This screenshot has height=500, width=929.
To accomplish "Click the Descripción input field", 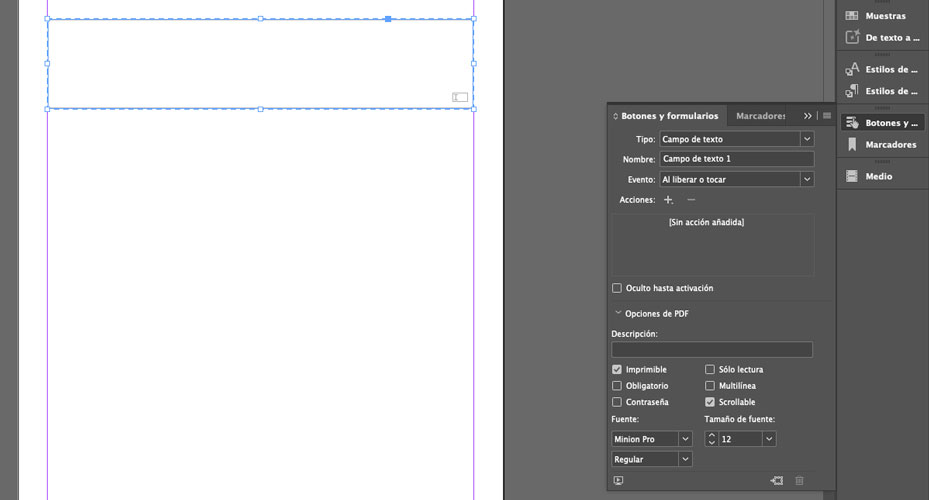I will (x=712, y=350).
